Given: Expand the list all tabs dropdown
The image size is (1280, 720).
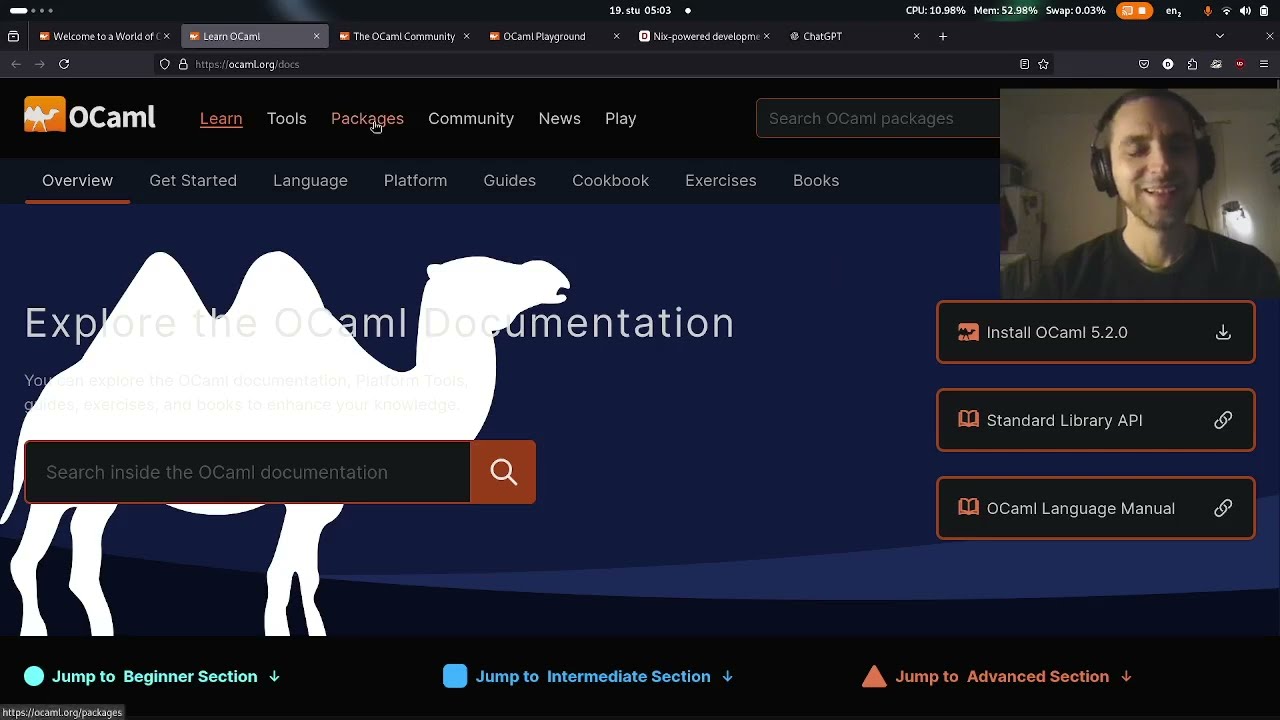Looking at the screenshot, I should point(1219,36).
